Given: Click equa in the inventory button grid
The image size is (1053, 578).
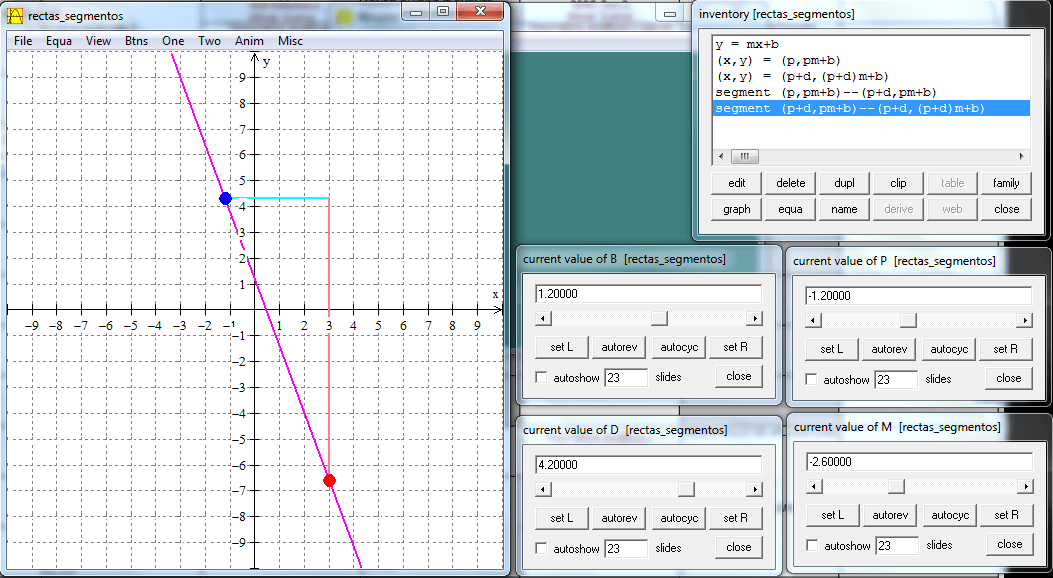Looking at the screenshot, I should 789,208.
